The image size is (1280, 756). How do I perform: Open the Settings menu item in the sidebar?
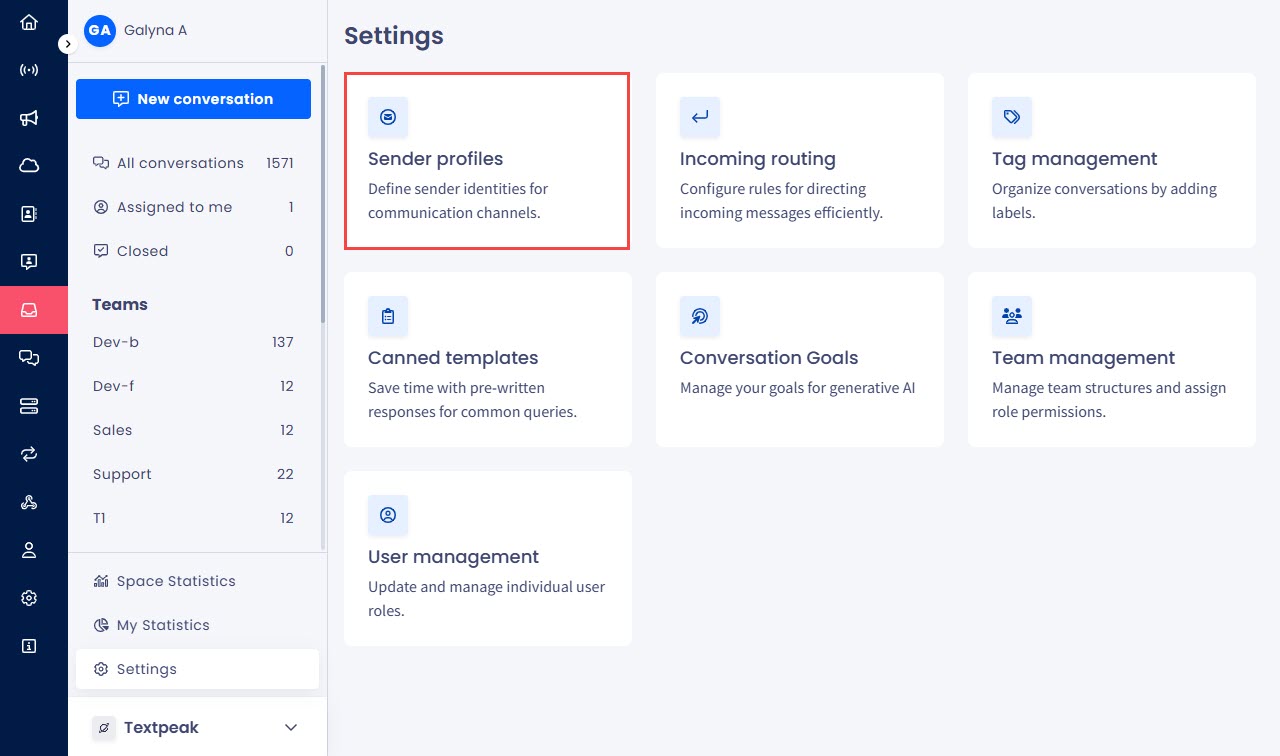(197, 669)
